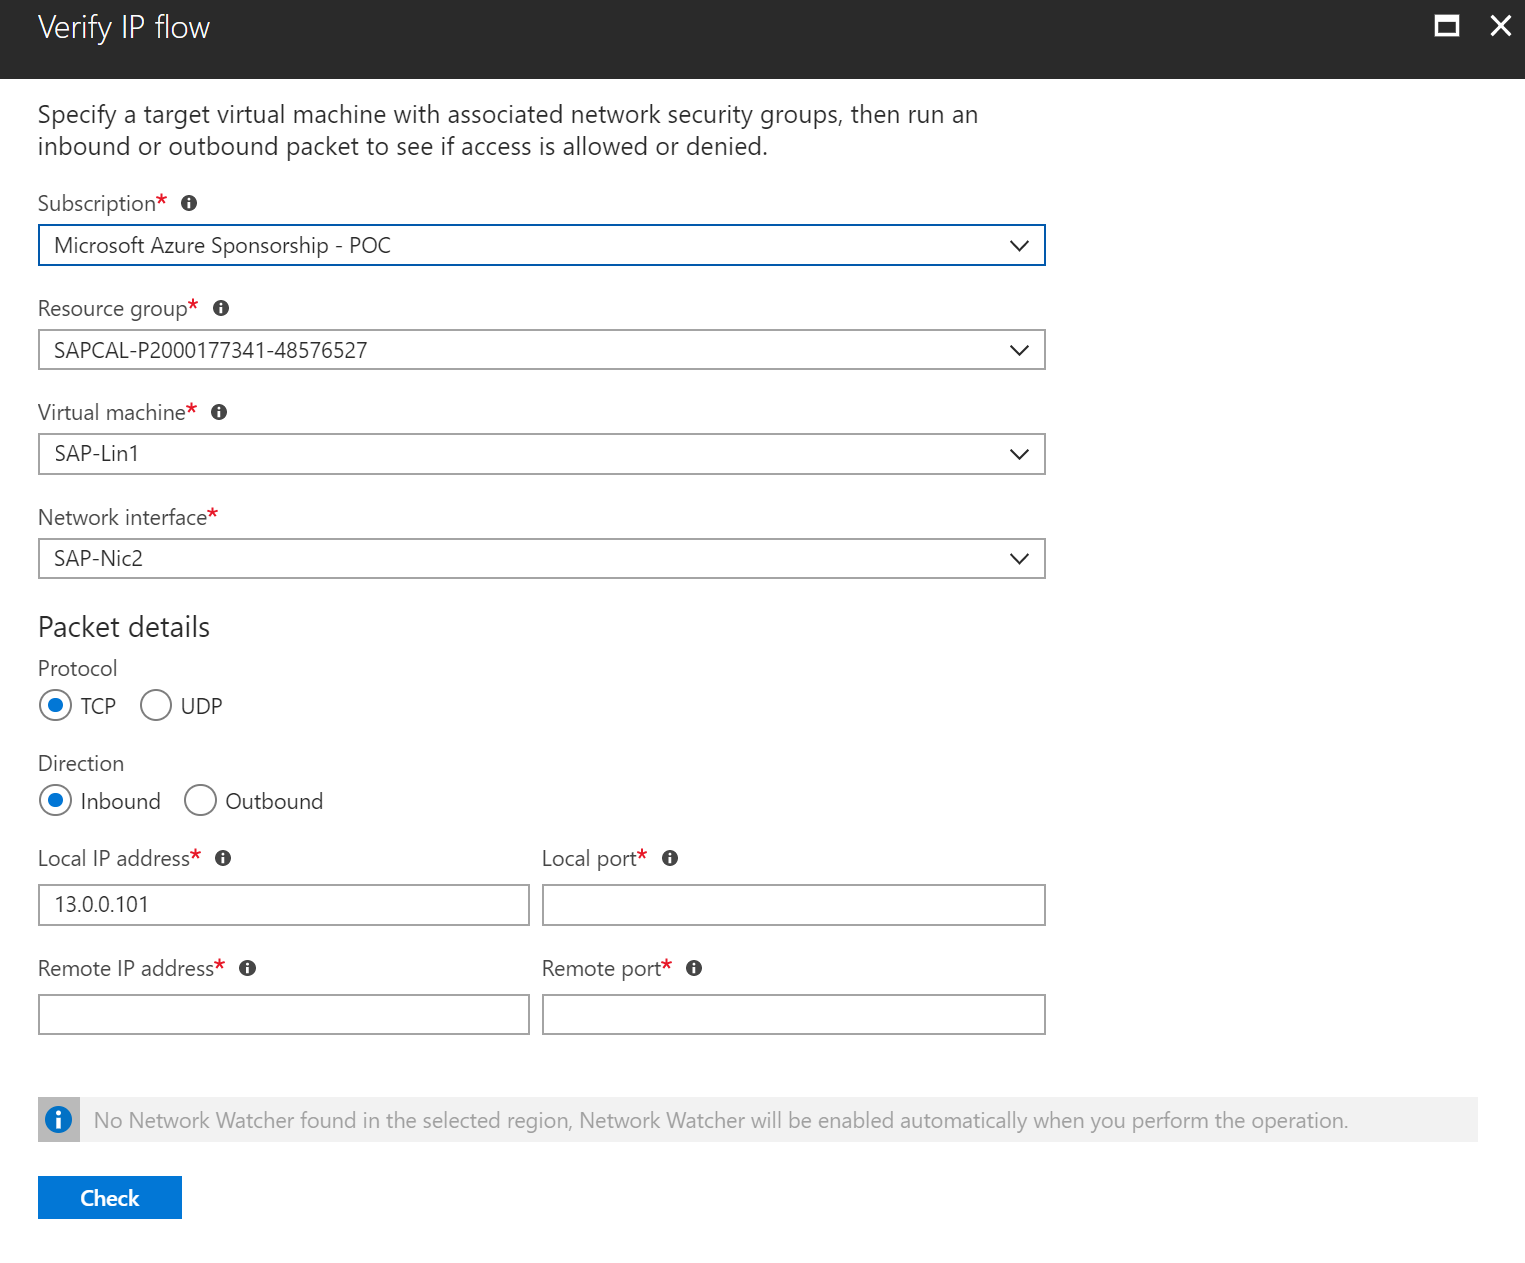1525x1263 pixels.
Task: Focus the Local IP address field
Action: (x=284, y=905)
